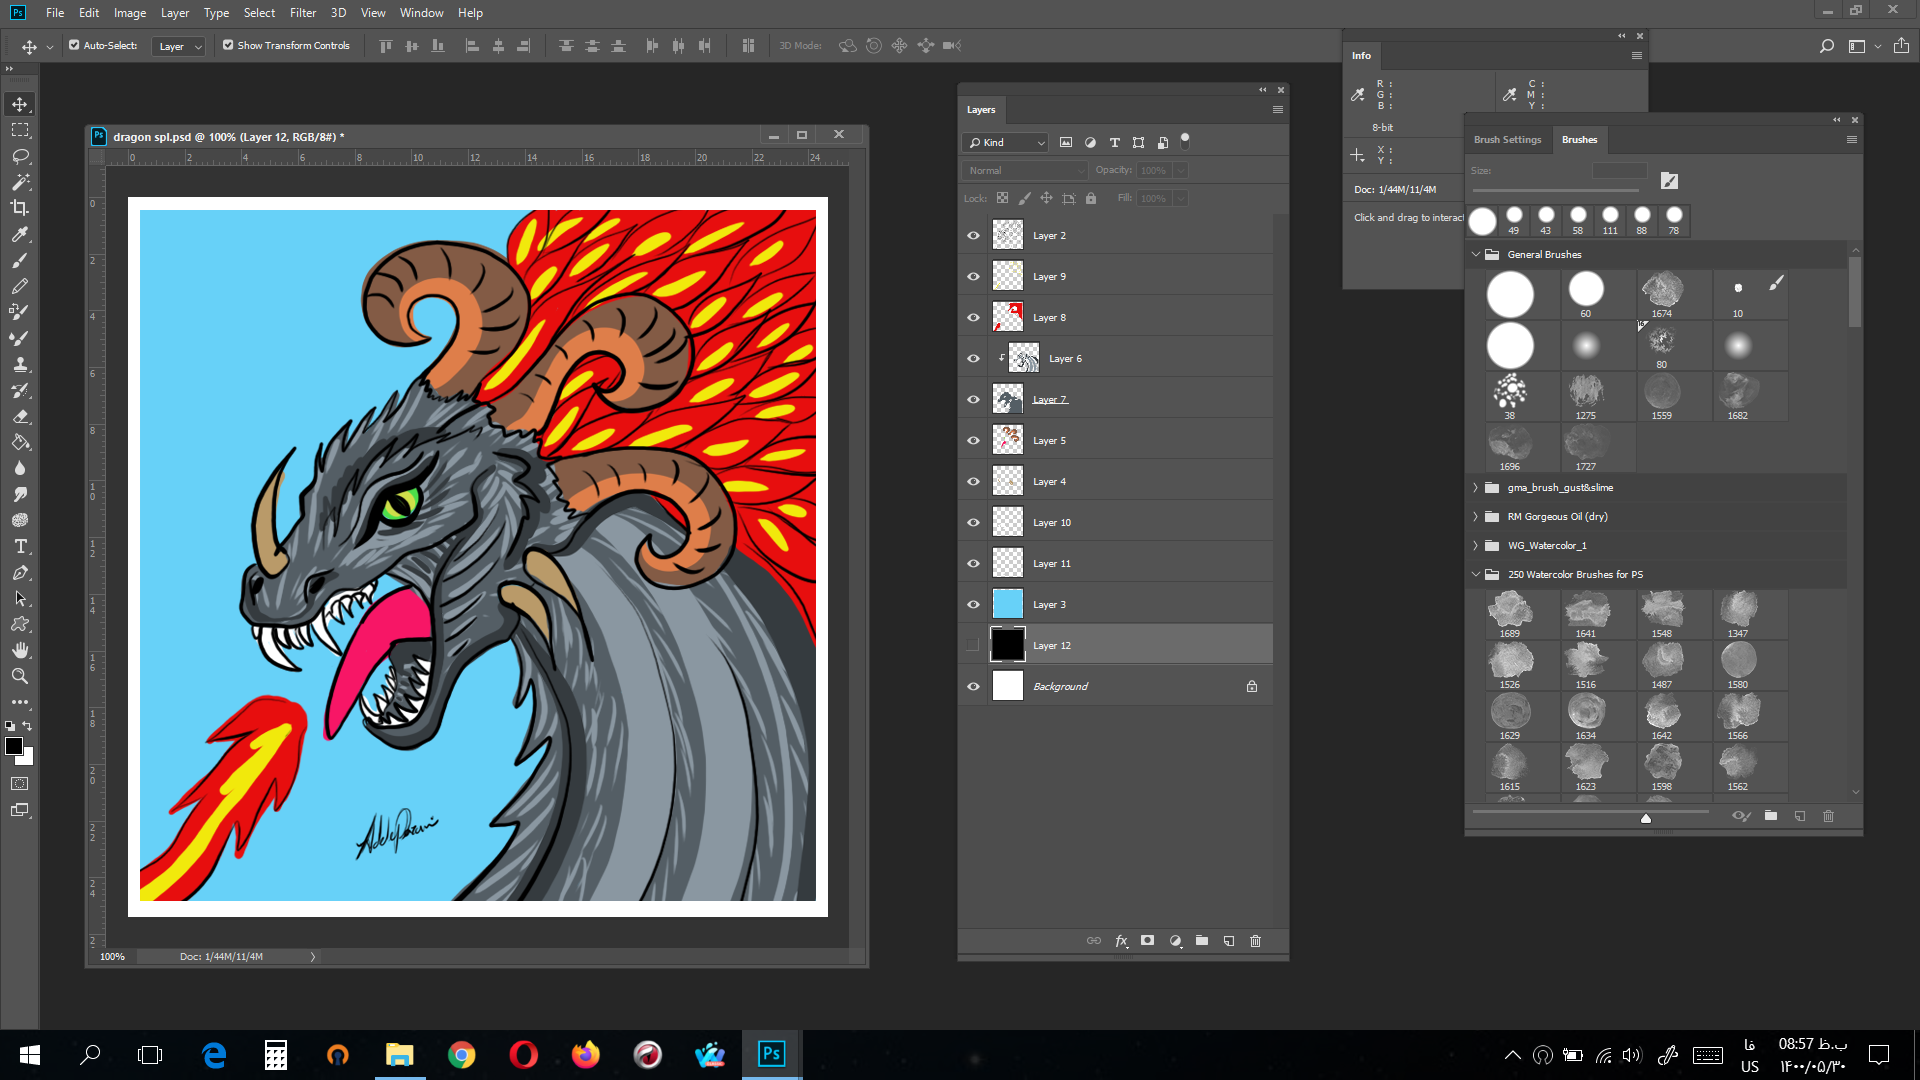Create a new layer group folder
Viewport: 1920px width, 1080px height.
click(1202, 941)
